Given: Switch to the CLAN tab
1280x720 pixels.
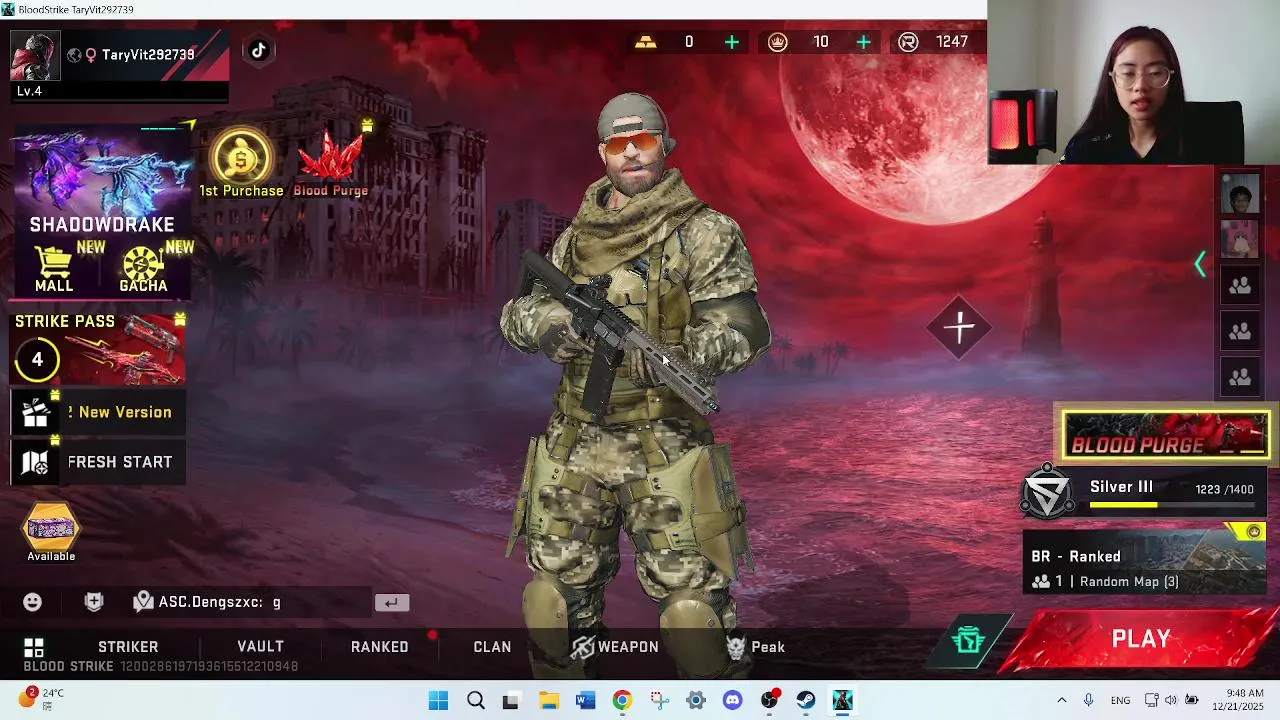Looking at the screenshot, I should (x=492, y=647).
